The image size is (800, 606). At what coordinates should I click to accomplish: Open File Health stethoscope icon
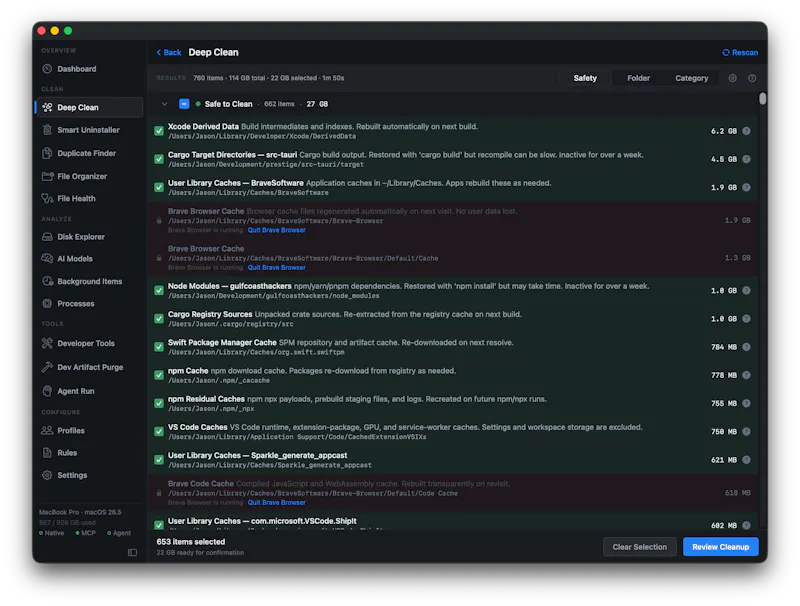tap(47, 198)
